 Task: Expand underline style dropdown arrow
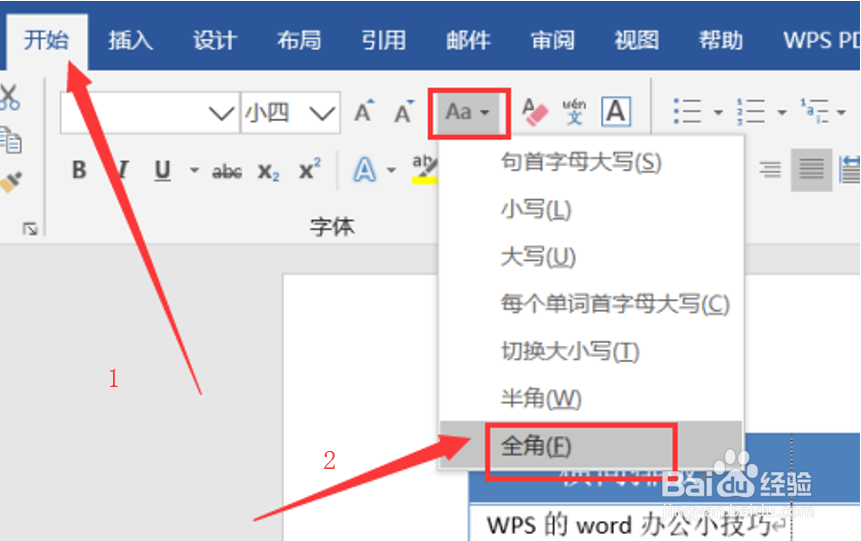(x=194, y=170)
